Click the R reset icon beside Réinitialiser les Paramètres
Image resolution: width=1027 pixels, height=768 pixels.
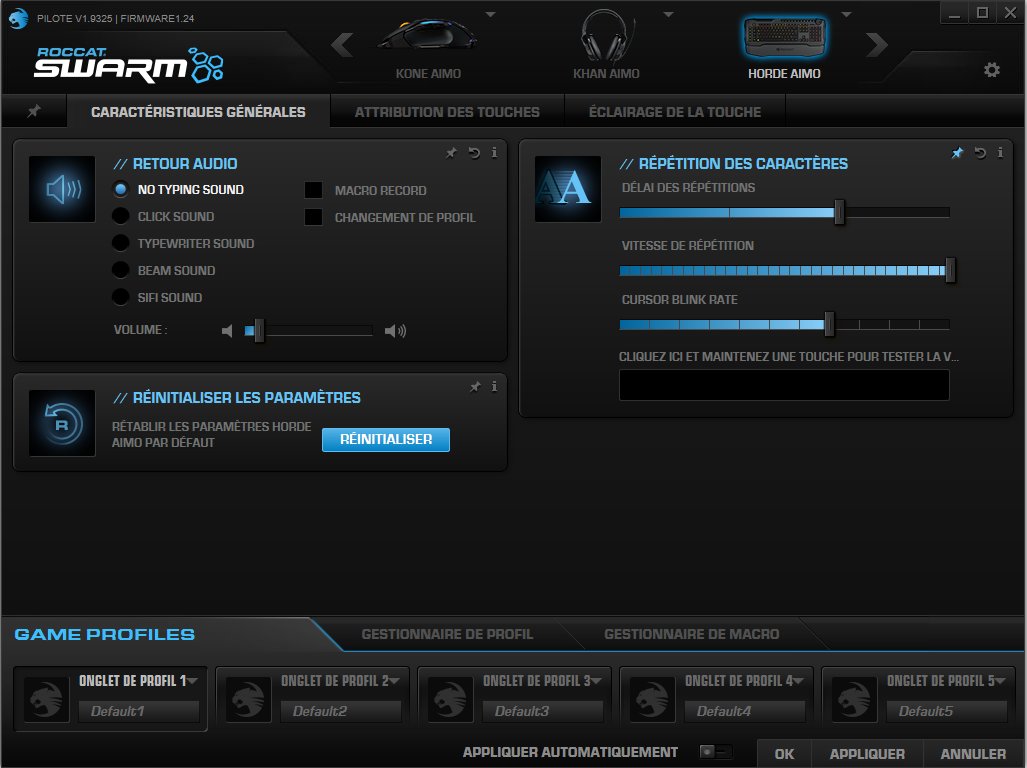[x=60, y=422]
